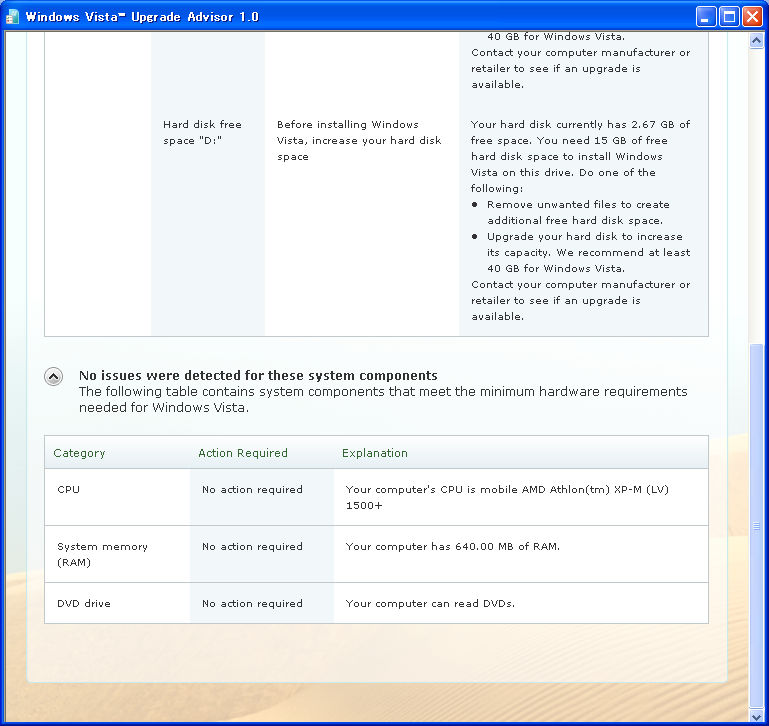Click the Hard disk free space "D:" cell

click(x=203, y=132)
